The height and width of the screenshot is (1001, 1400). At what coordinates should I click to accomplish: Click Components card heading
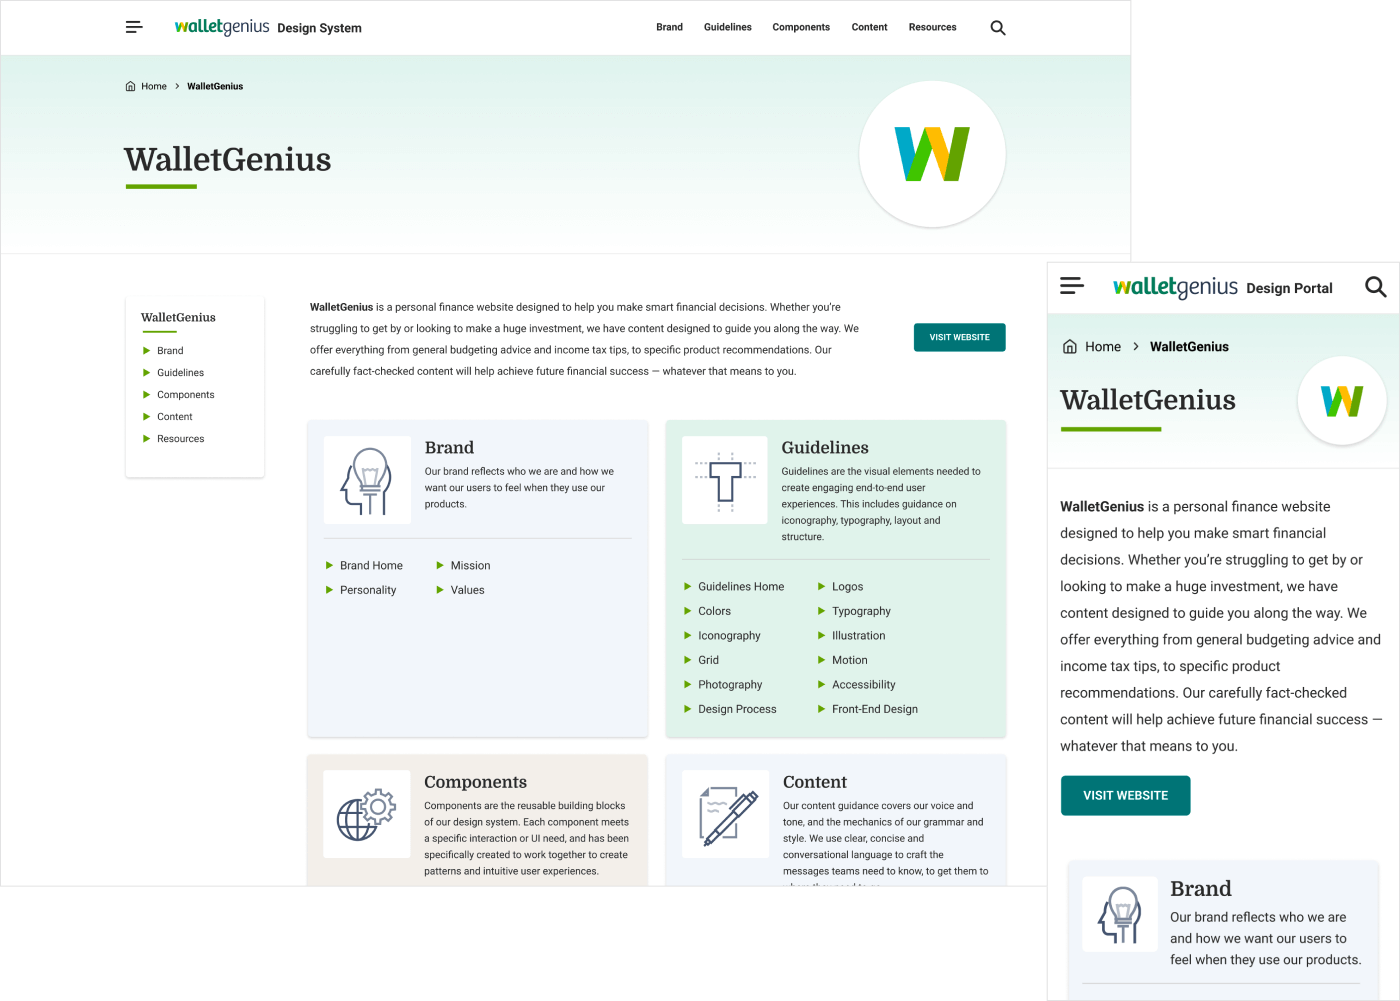[x=475, y=782]
